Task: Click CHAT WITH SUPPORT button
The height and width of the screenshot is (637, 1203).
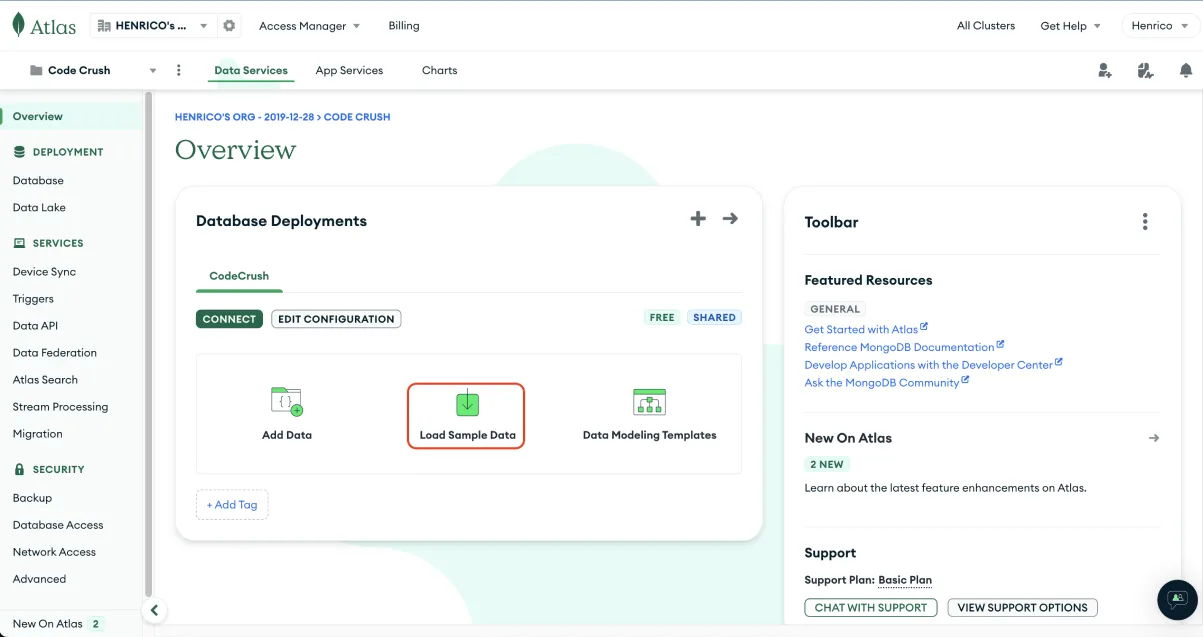Action: coord(871,608)
